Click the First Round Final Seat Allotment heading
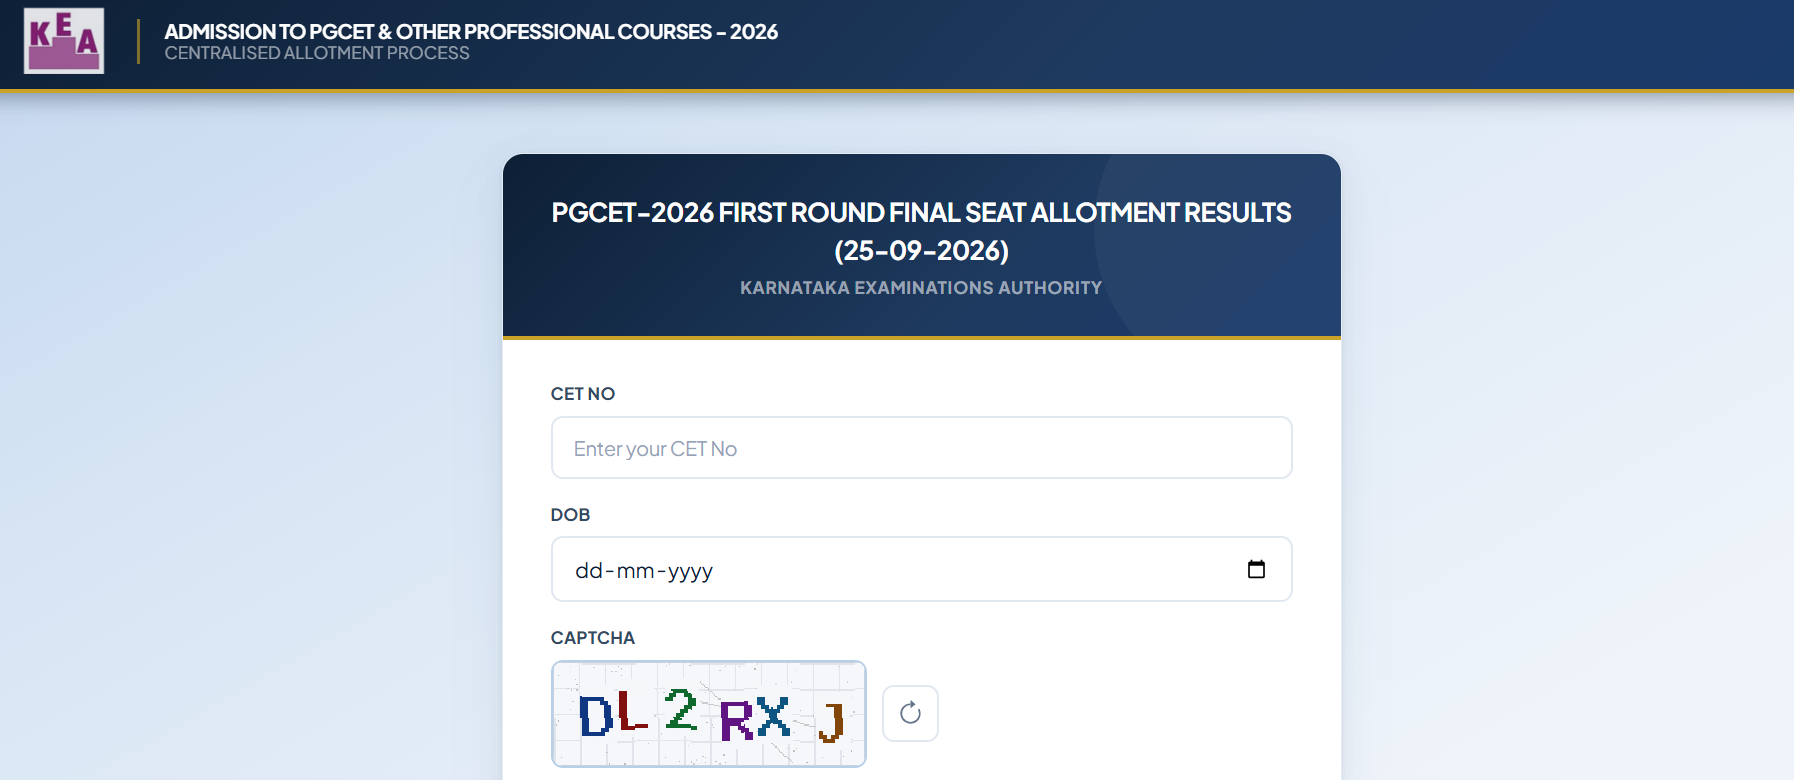 tap(921, 231)
